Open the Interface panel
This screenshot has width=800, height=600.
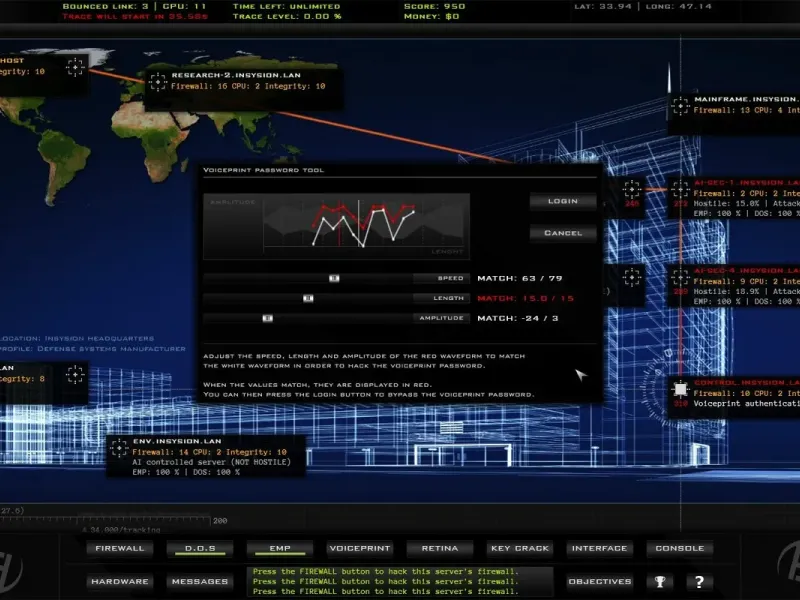coord(599,548)
